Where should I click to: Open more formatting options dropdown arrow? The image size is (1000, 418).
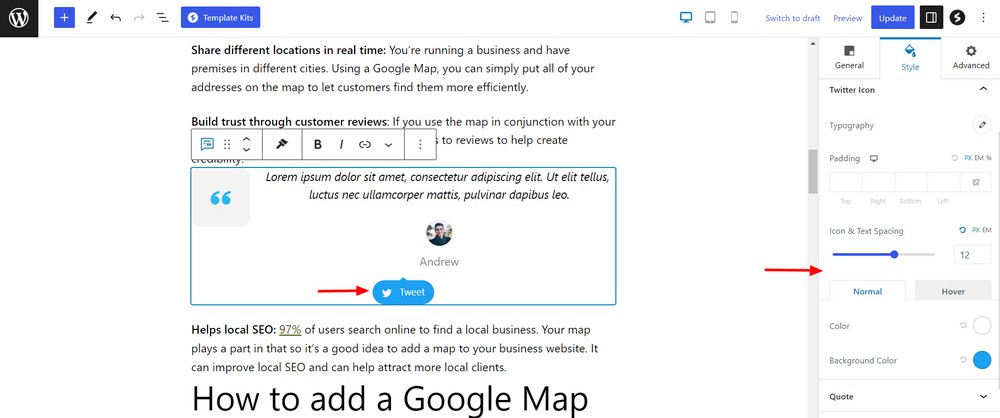389,144
